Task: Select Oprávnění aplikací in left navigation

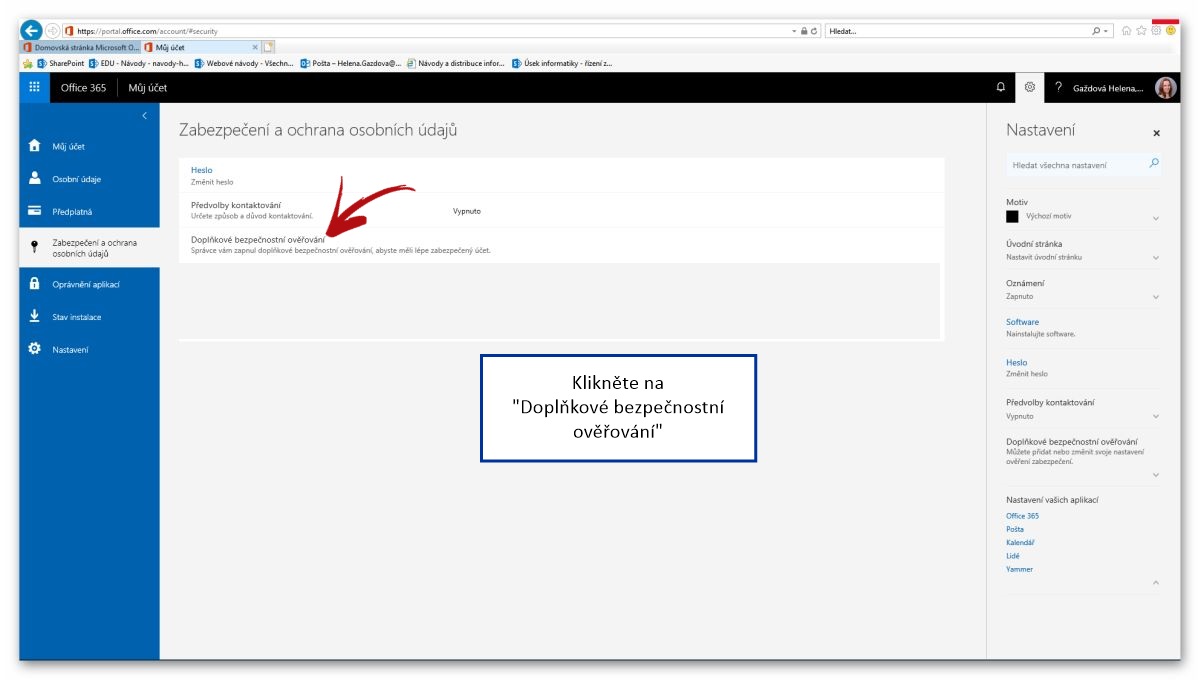Action: pyautogui.click(x=86, y=284)
